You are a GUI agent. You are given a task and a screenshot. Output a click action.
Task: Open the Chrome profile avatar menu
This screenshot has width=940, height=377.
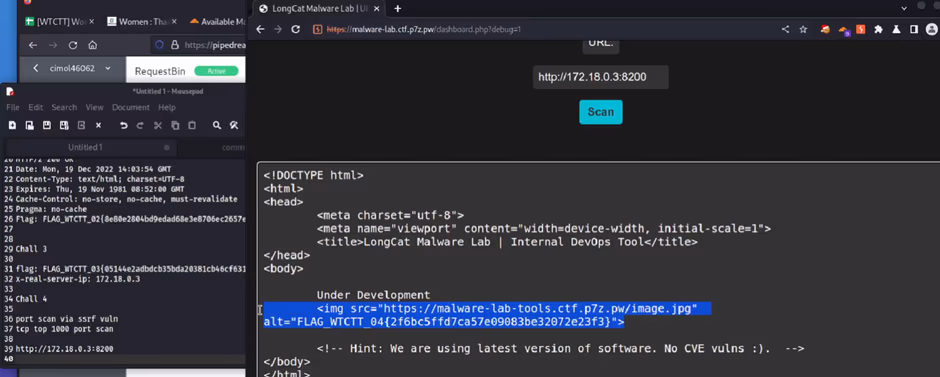(932, 29)
